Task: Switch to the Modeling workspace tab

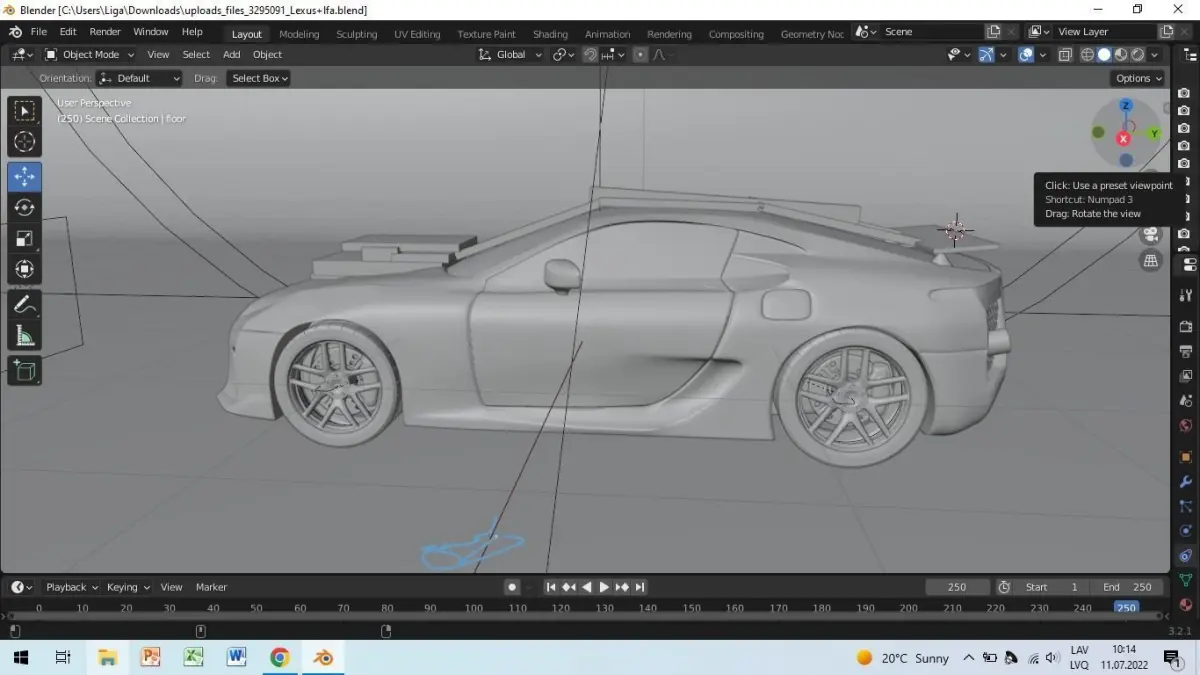Action: tap(299, 34)
